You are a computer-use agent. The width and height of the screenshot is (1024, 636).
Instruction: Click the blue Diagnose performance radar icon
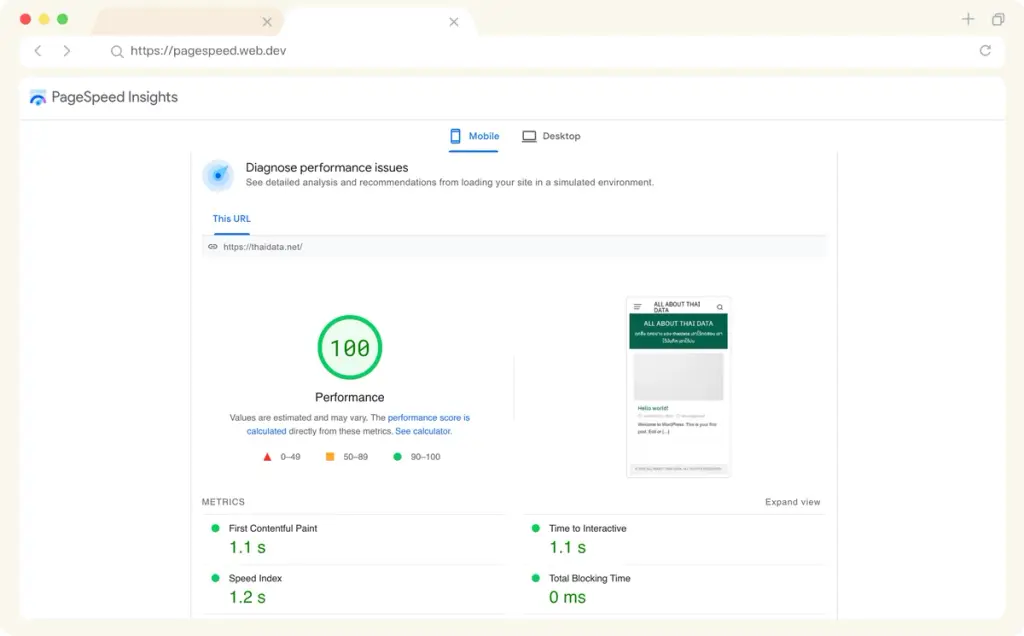218,175
